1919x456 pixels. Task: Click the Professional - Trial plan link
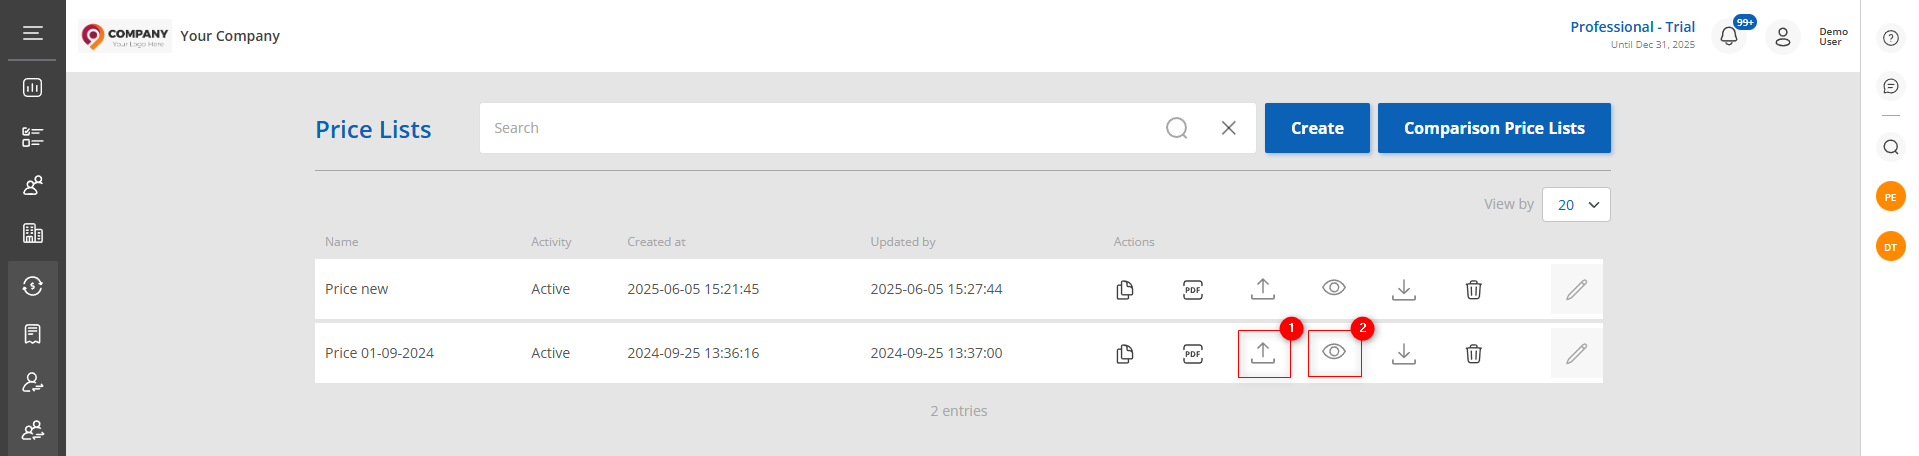(1632, 27)
